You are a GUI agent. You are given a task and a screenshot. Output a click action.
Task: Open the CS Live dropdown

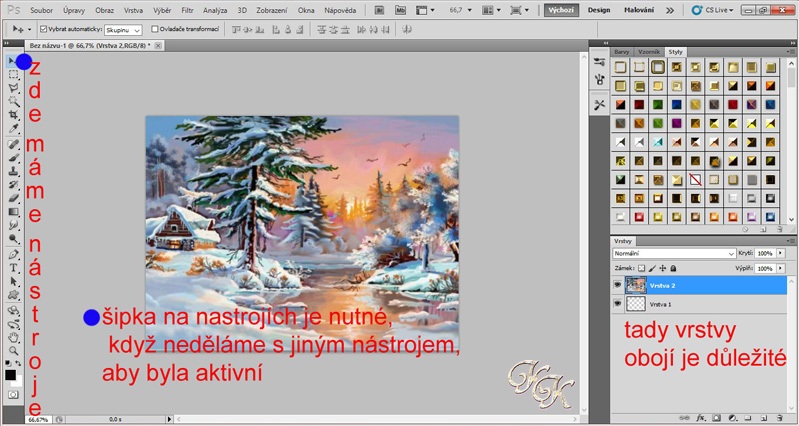712,10
